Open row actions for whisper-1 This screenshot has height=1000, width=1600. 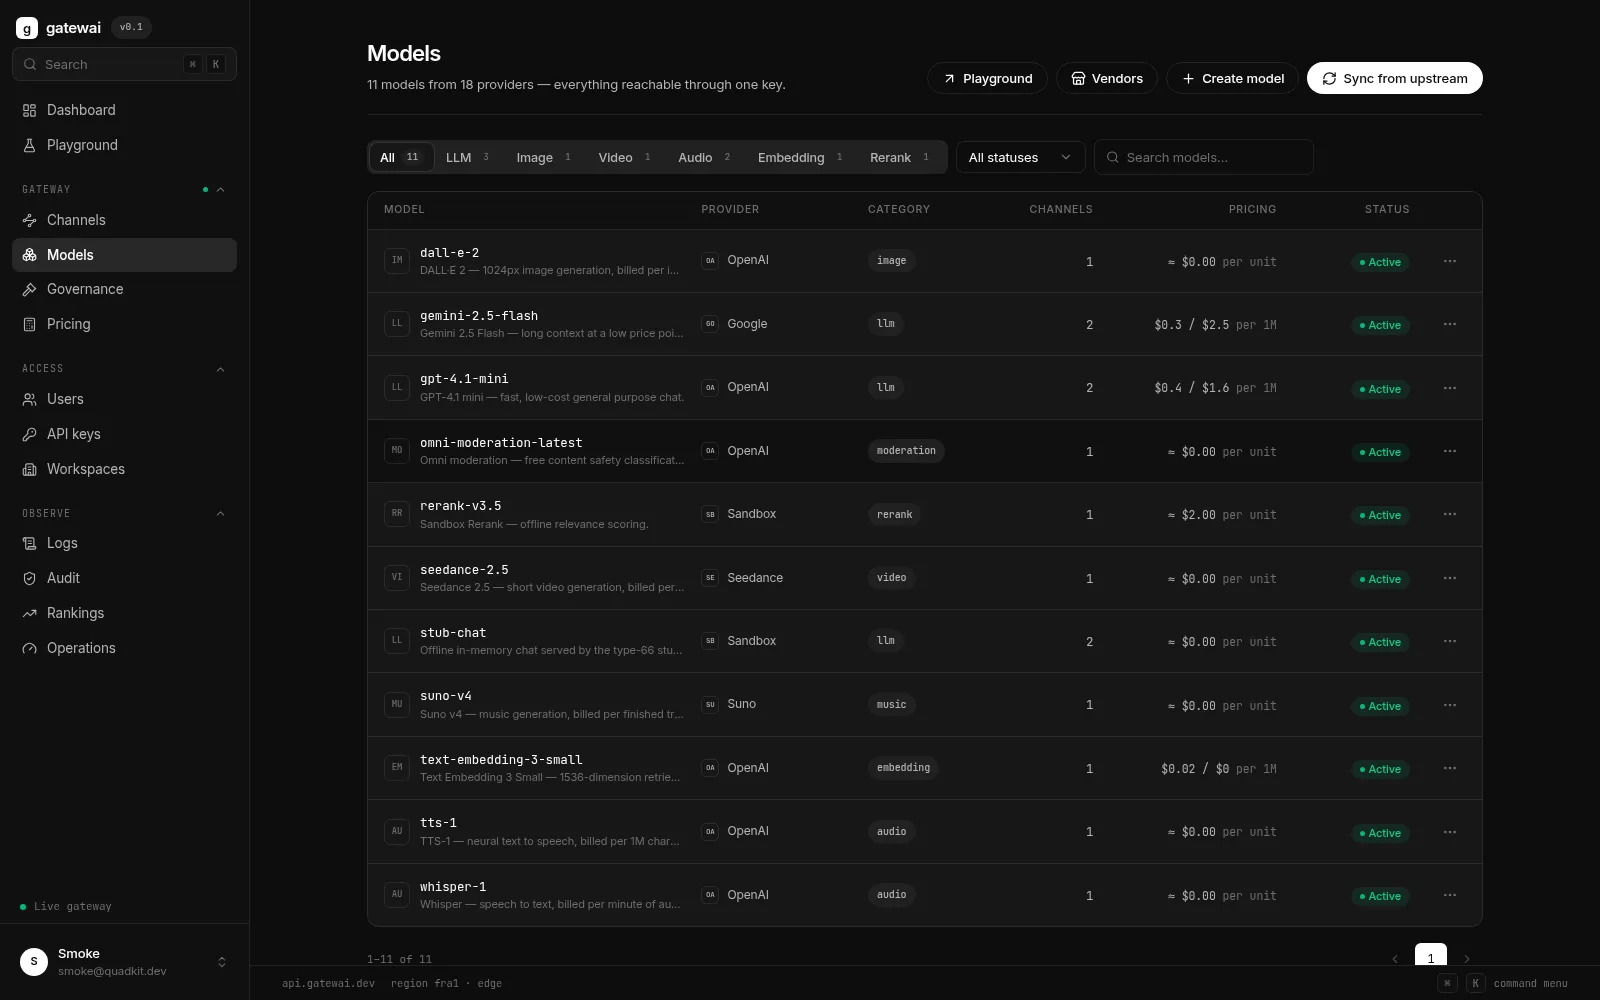(1450, 895)
